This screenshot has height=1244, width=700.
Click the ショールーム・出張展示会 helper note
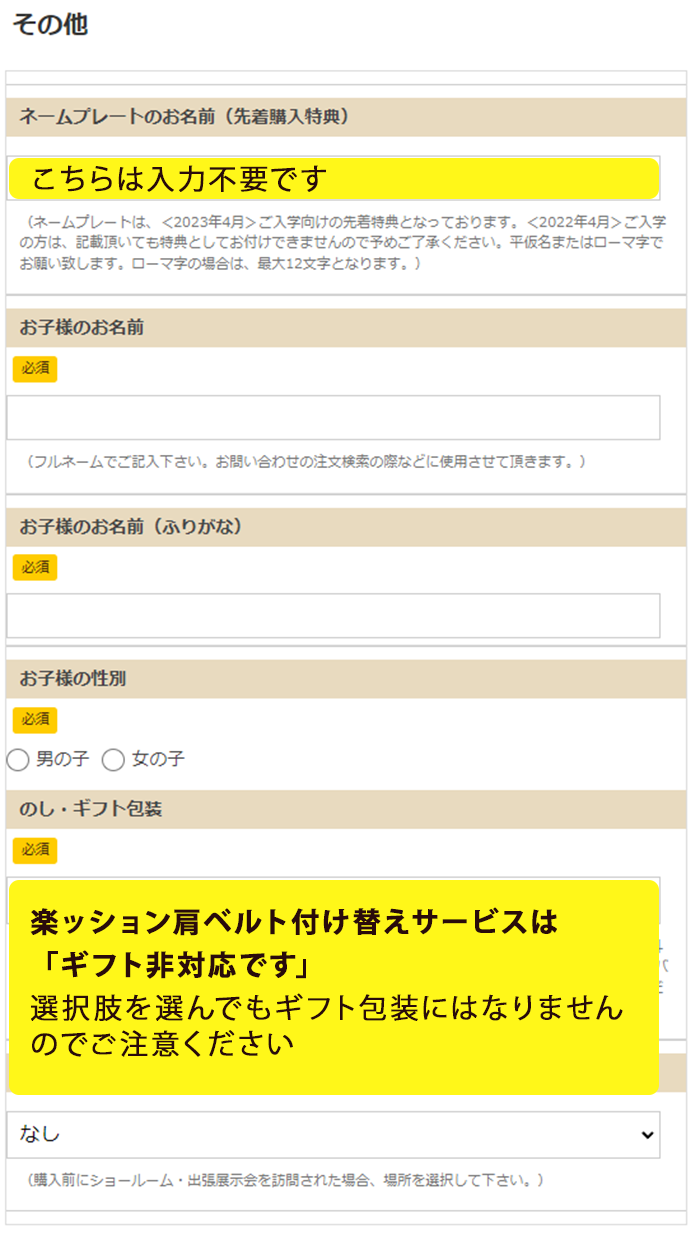285,1180
